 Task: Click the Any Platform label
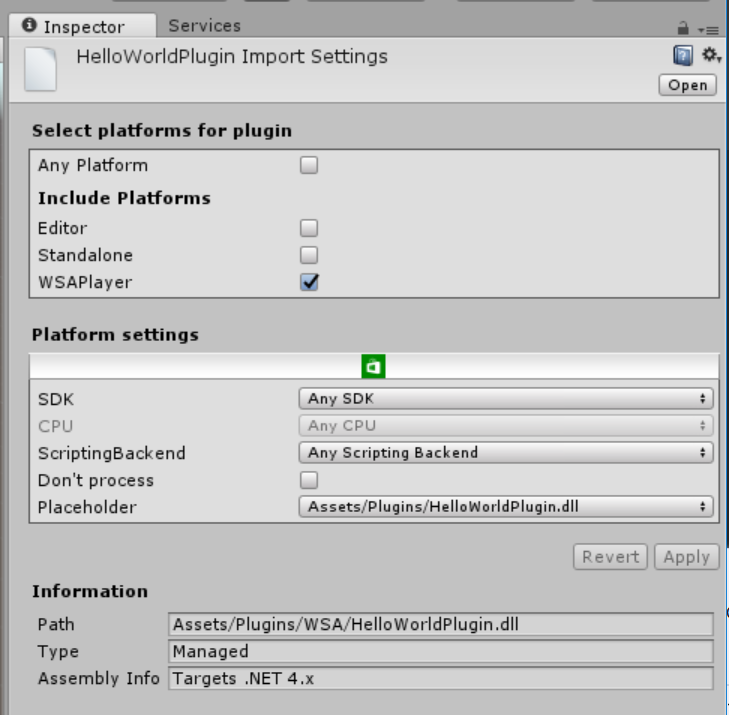(x=93, y=166)
